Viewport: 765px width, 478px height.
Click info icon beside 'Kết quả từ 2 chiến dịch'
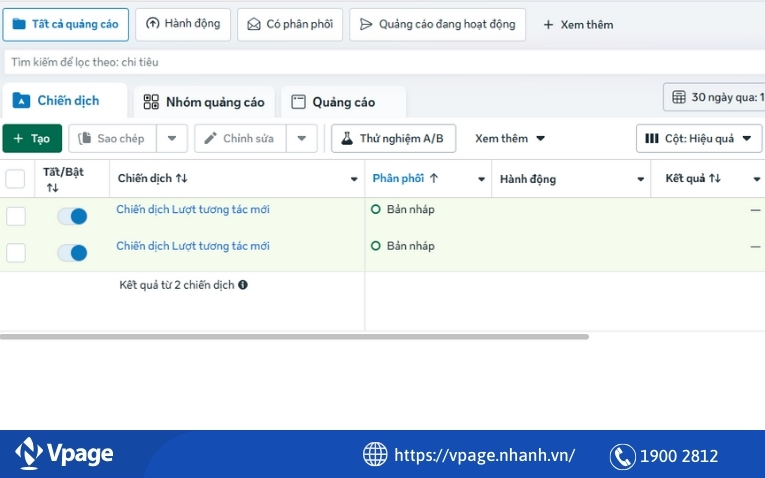243,285
